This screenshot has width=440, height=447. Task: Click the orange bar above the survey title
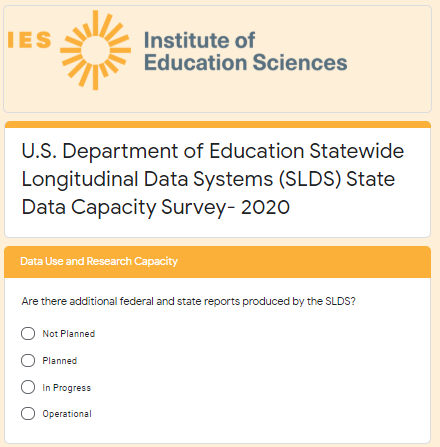[218, 125]
